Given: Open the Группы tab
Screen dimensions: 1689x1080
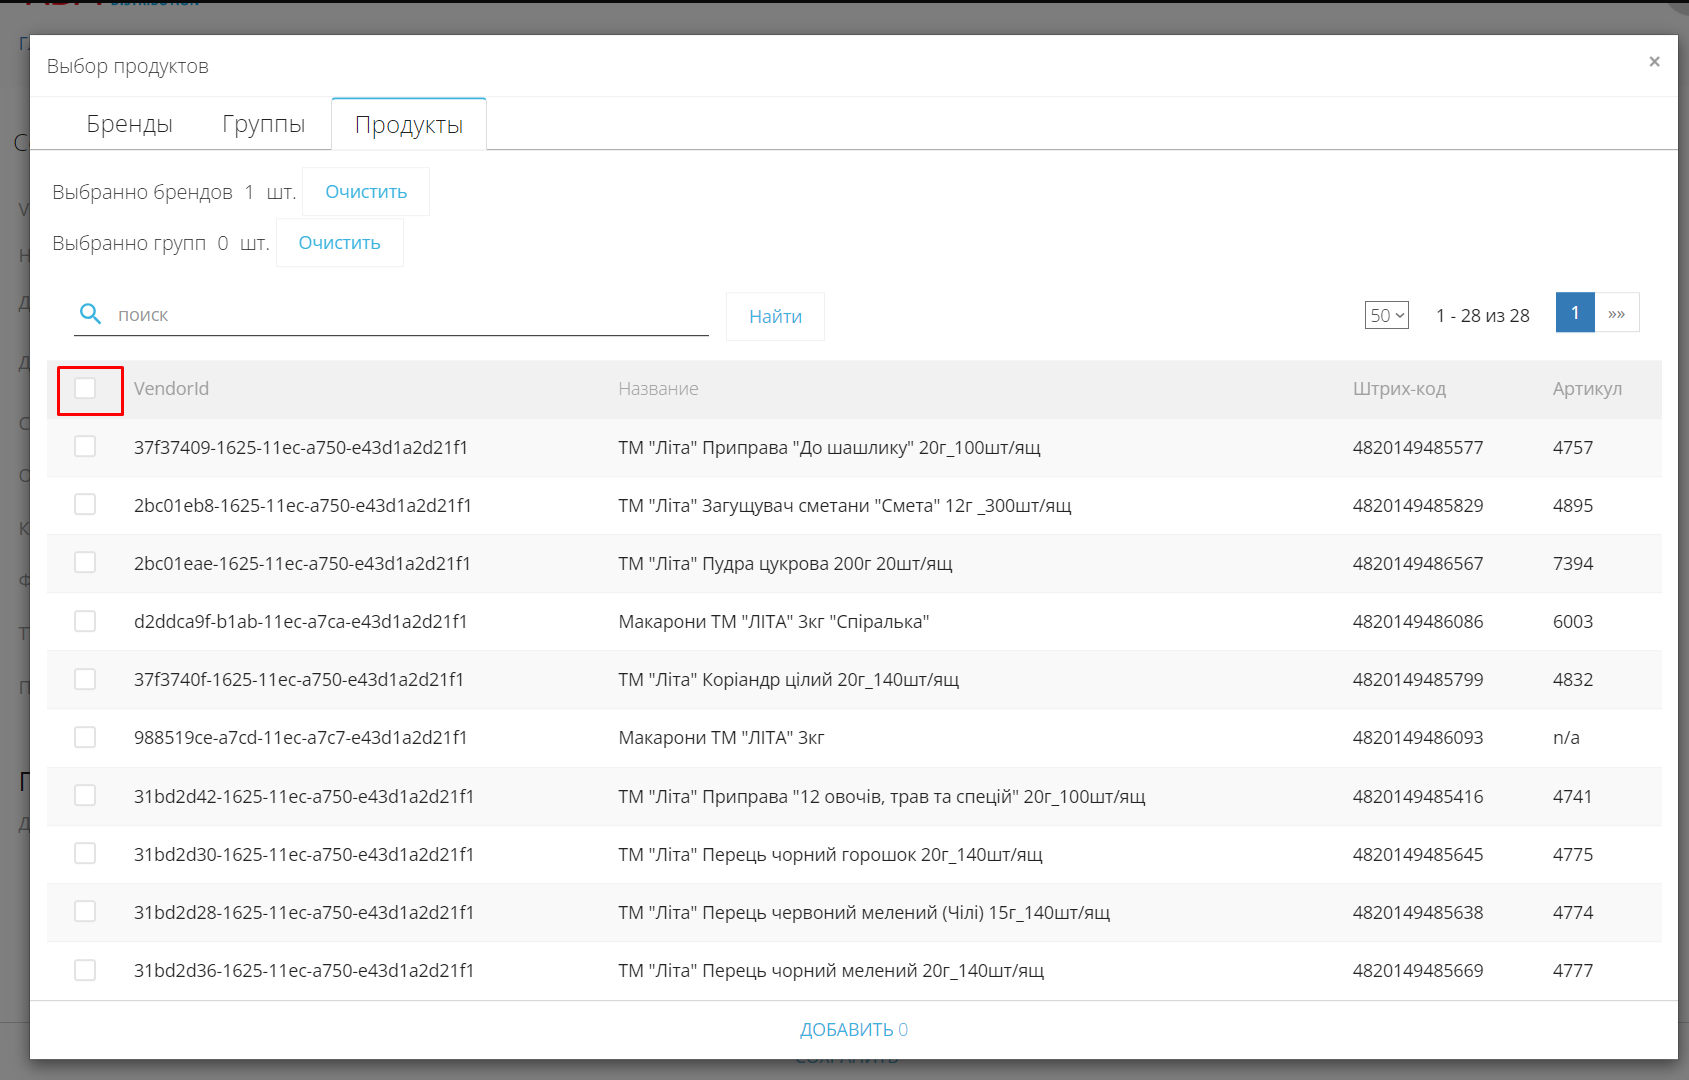Looking at the screenshot, I should click(264, 124).
